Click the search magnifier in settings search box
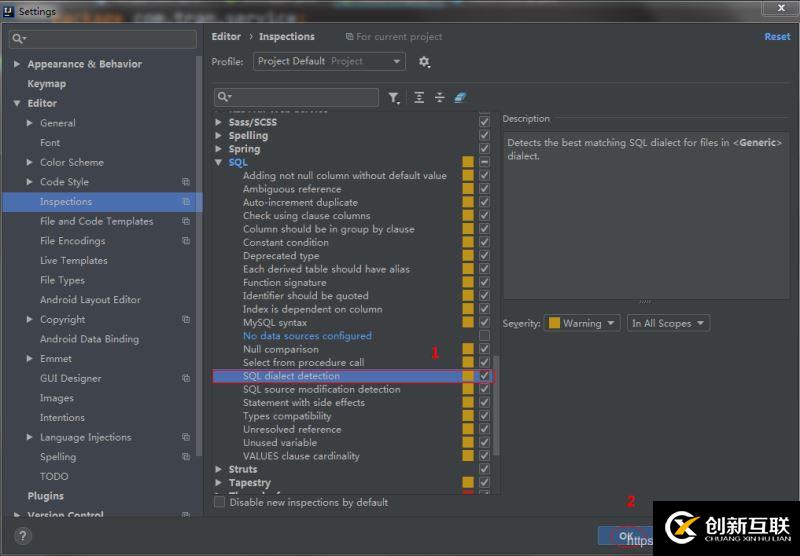Viewport: 800px width, 556px height. 19,38
